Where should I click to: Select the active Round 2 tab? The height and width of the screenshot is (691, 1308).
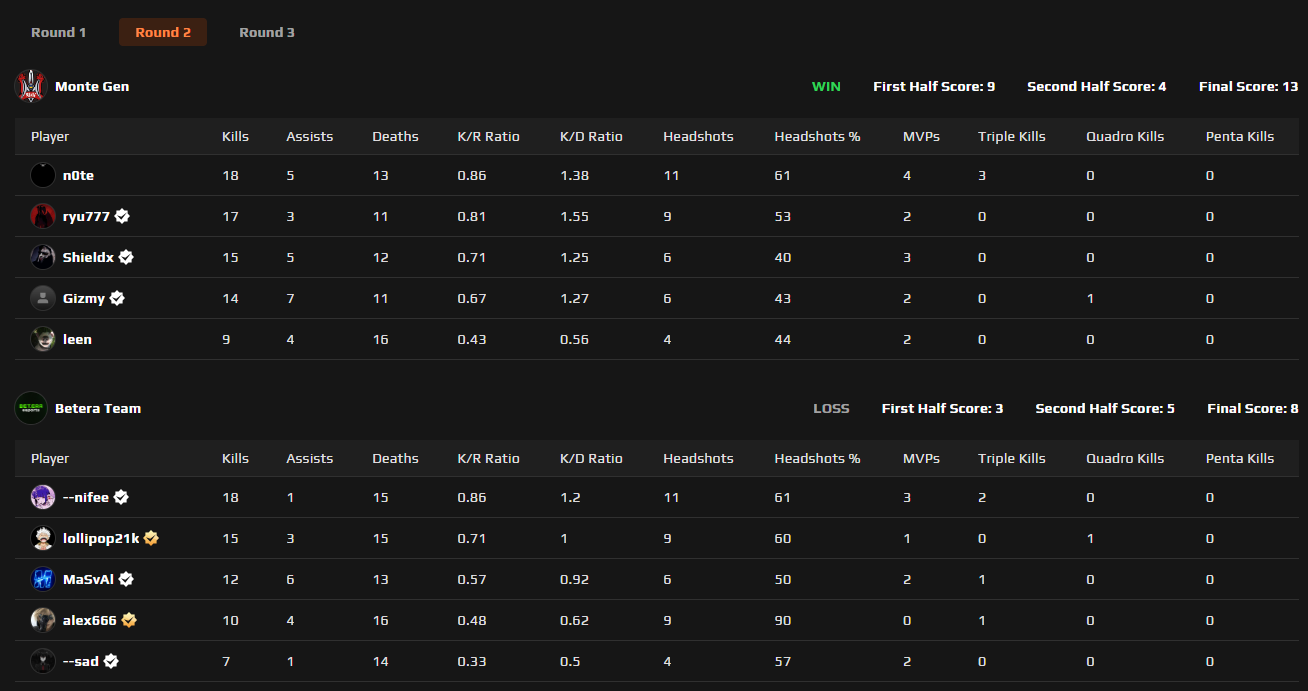tap(163, 32)
